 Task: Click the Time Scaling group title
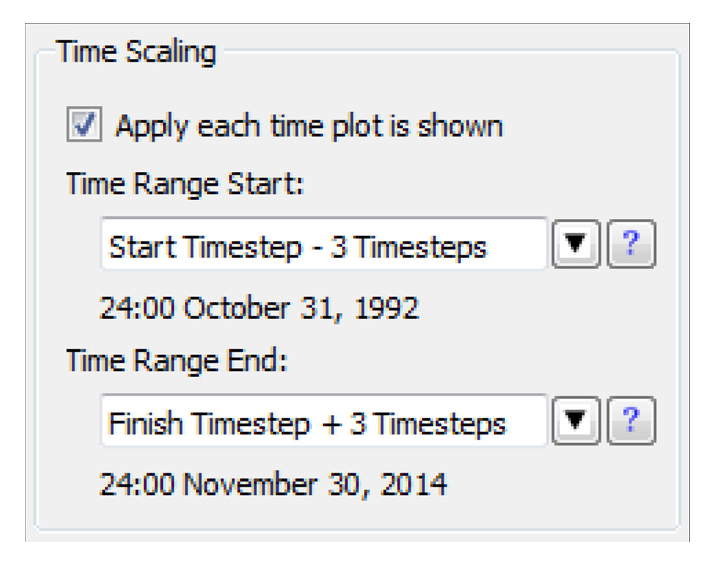(136, 52)
